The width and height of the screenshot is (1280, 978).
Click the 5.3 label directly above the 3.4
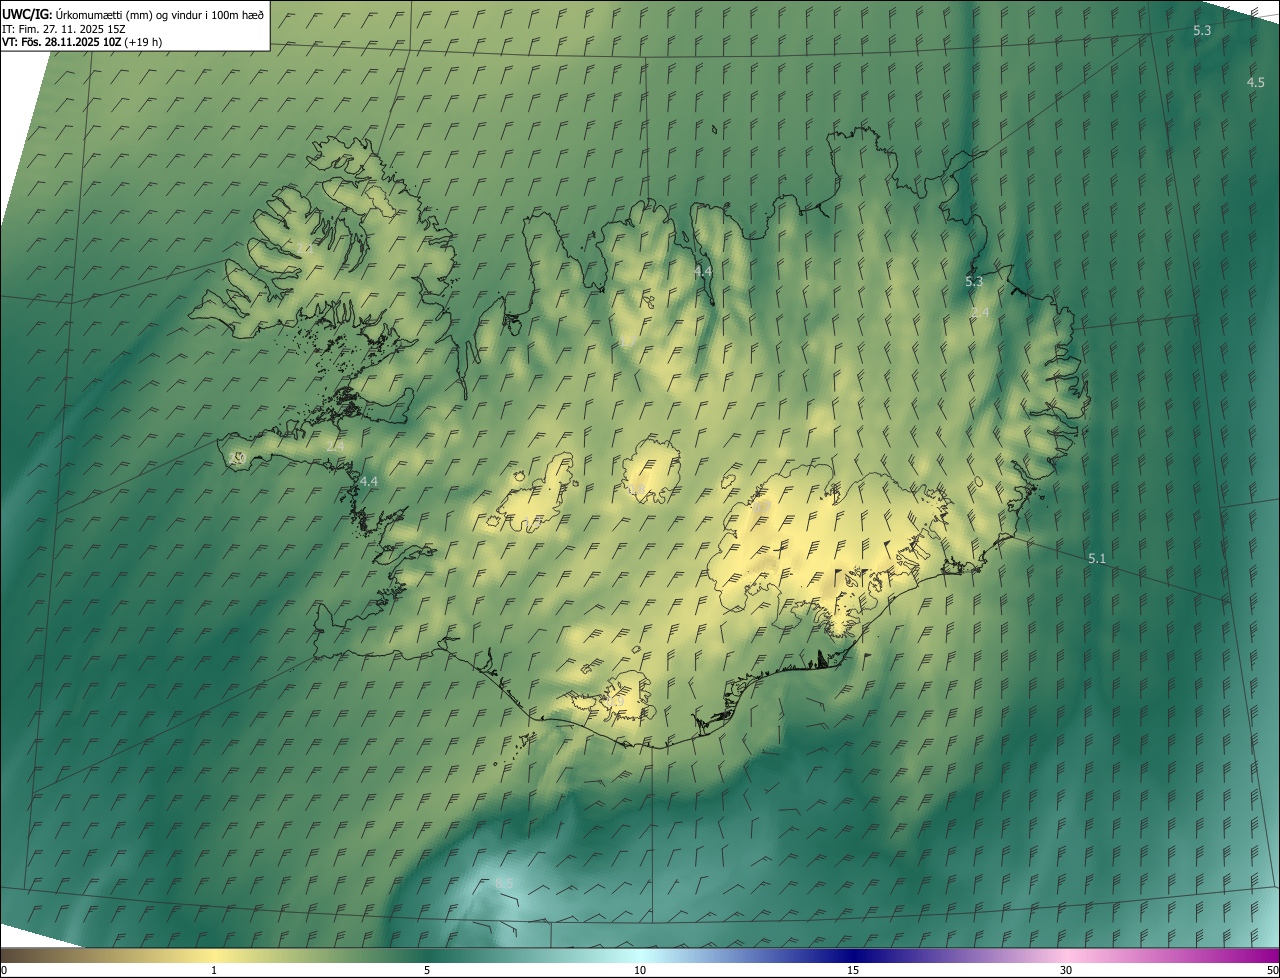pos(974,282)
